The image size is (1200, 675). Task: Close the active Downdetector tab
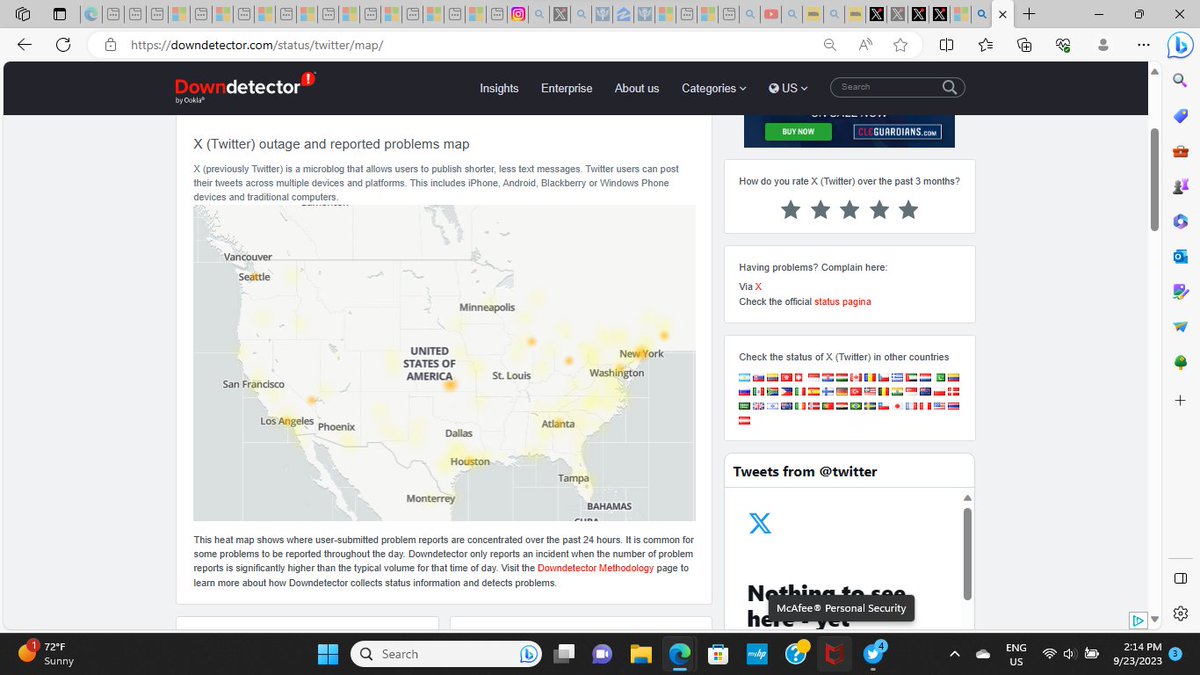click(x=1003, y=15)
